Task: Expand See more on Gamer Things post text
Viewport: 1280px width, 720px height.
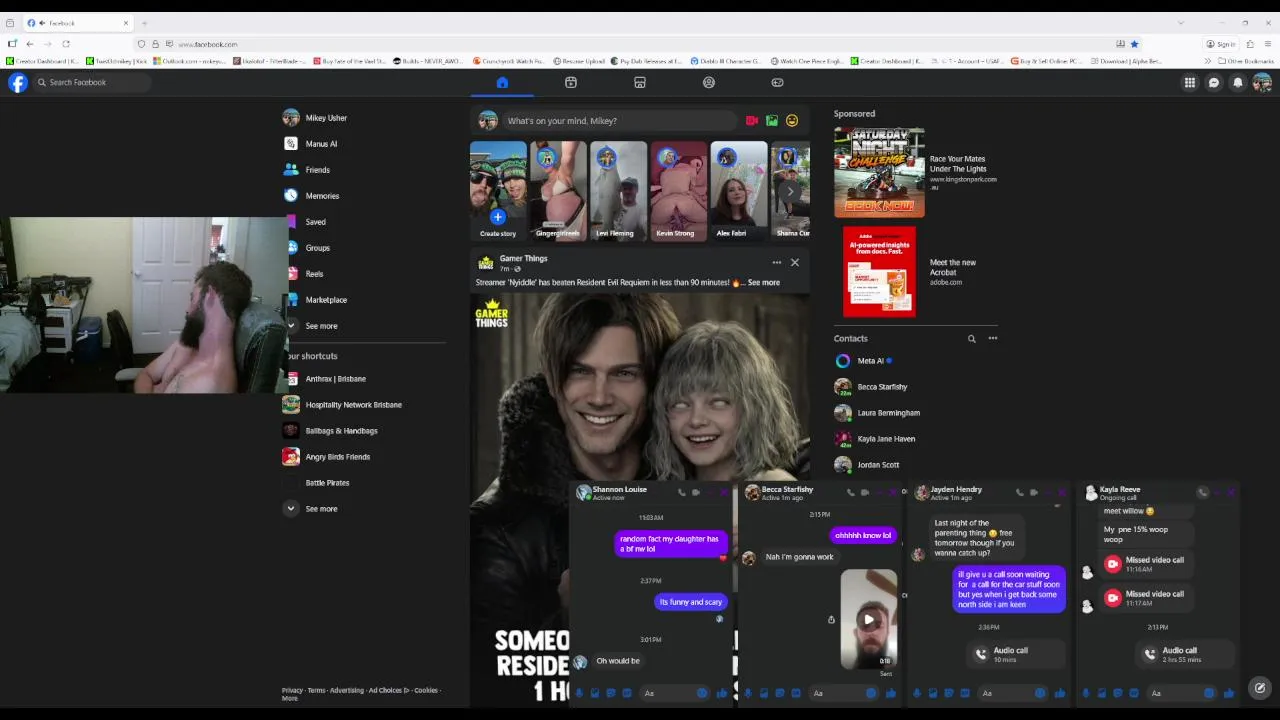Action: point(763,283)
